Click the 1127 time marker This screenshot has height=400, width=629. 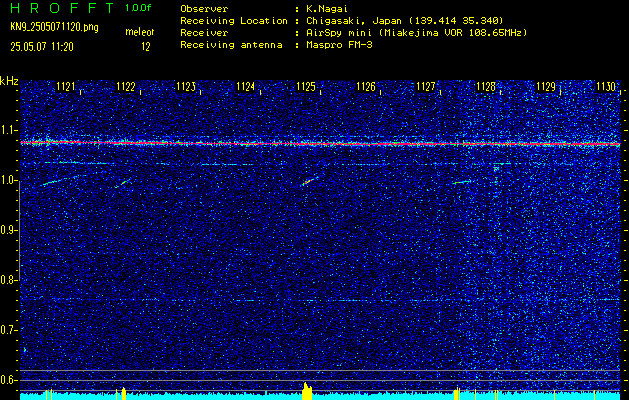click(x=426, y=86)
